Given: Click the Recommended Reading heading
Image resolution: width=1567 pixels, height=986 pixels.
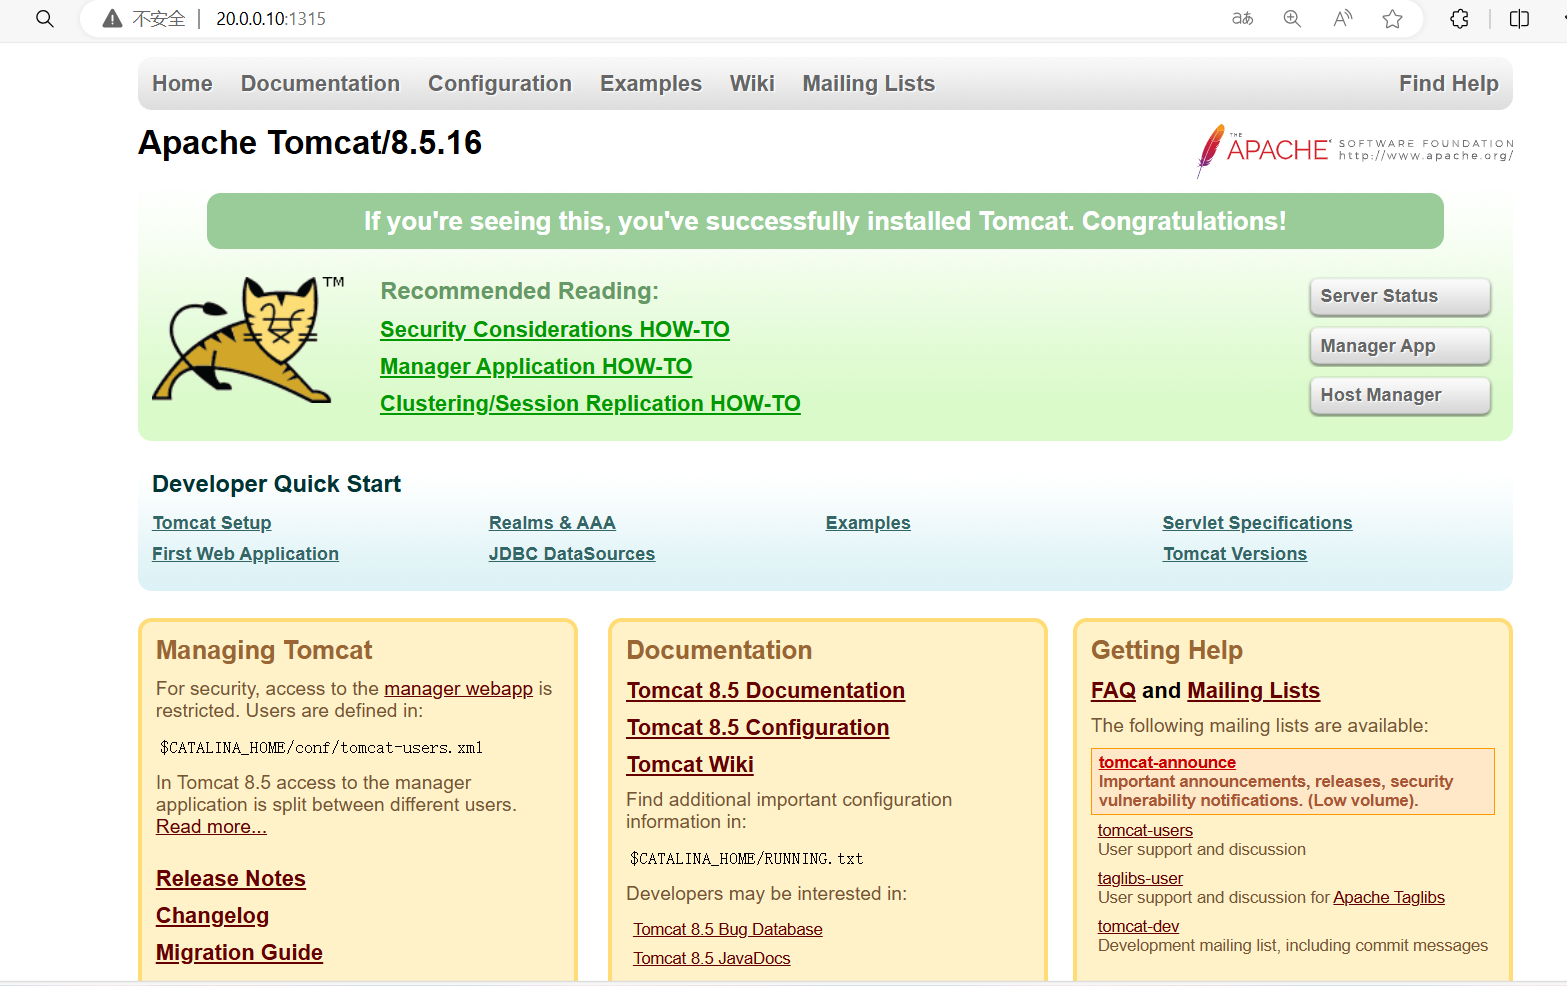Looking at the screenshot, I should (519, 291).
